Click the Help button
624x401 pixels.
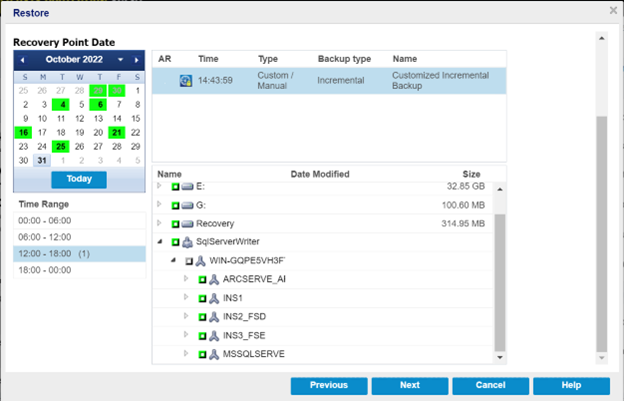(571, 385)
